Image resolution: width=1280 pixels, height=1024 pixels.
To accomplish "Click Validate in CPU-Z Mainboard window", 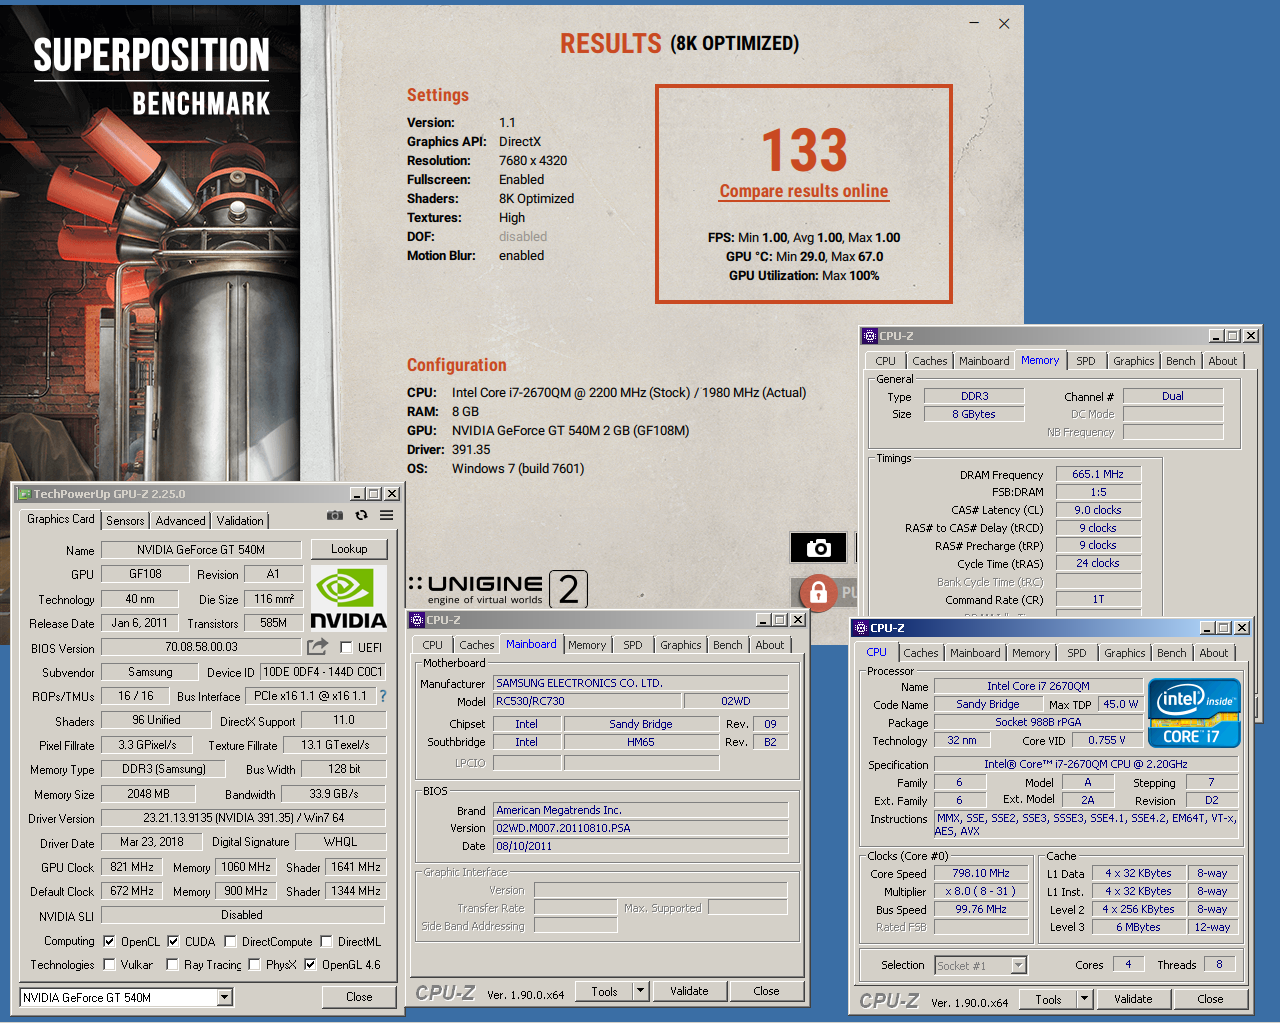I will [x=689, y=991].
